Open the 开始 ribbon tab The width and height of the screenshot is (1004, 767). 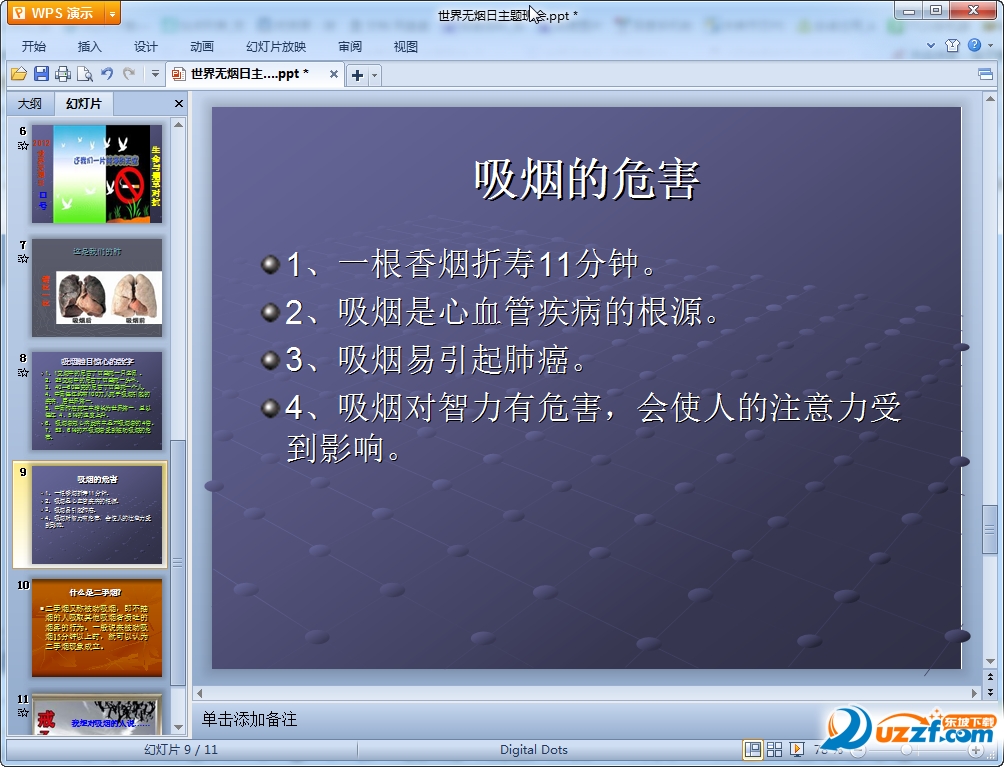33,47
